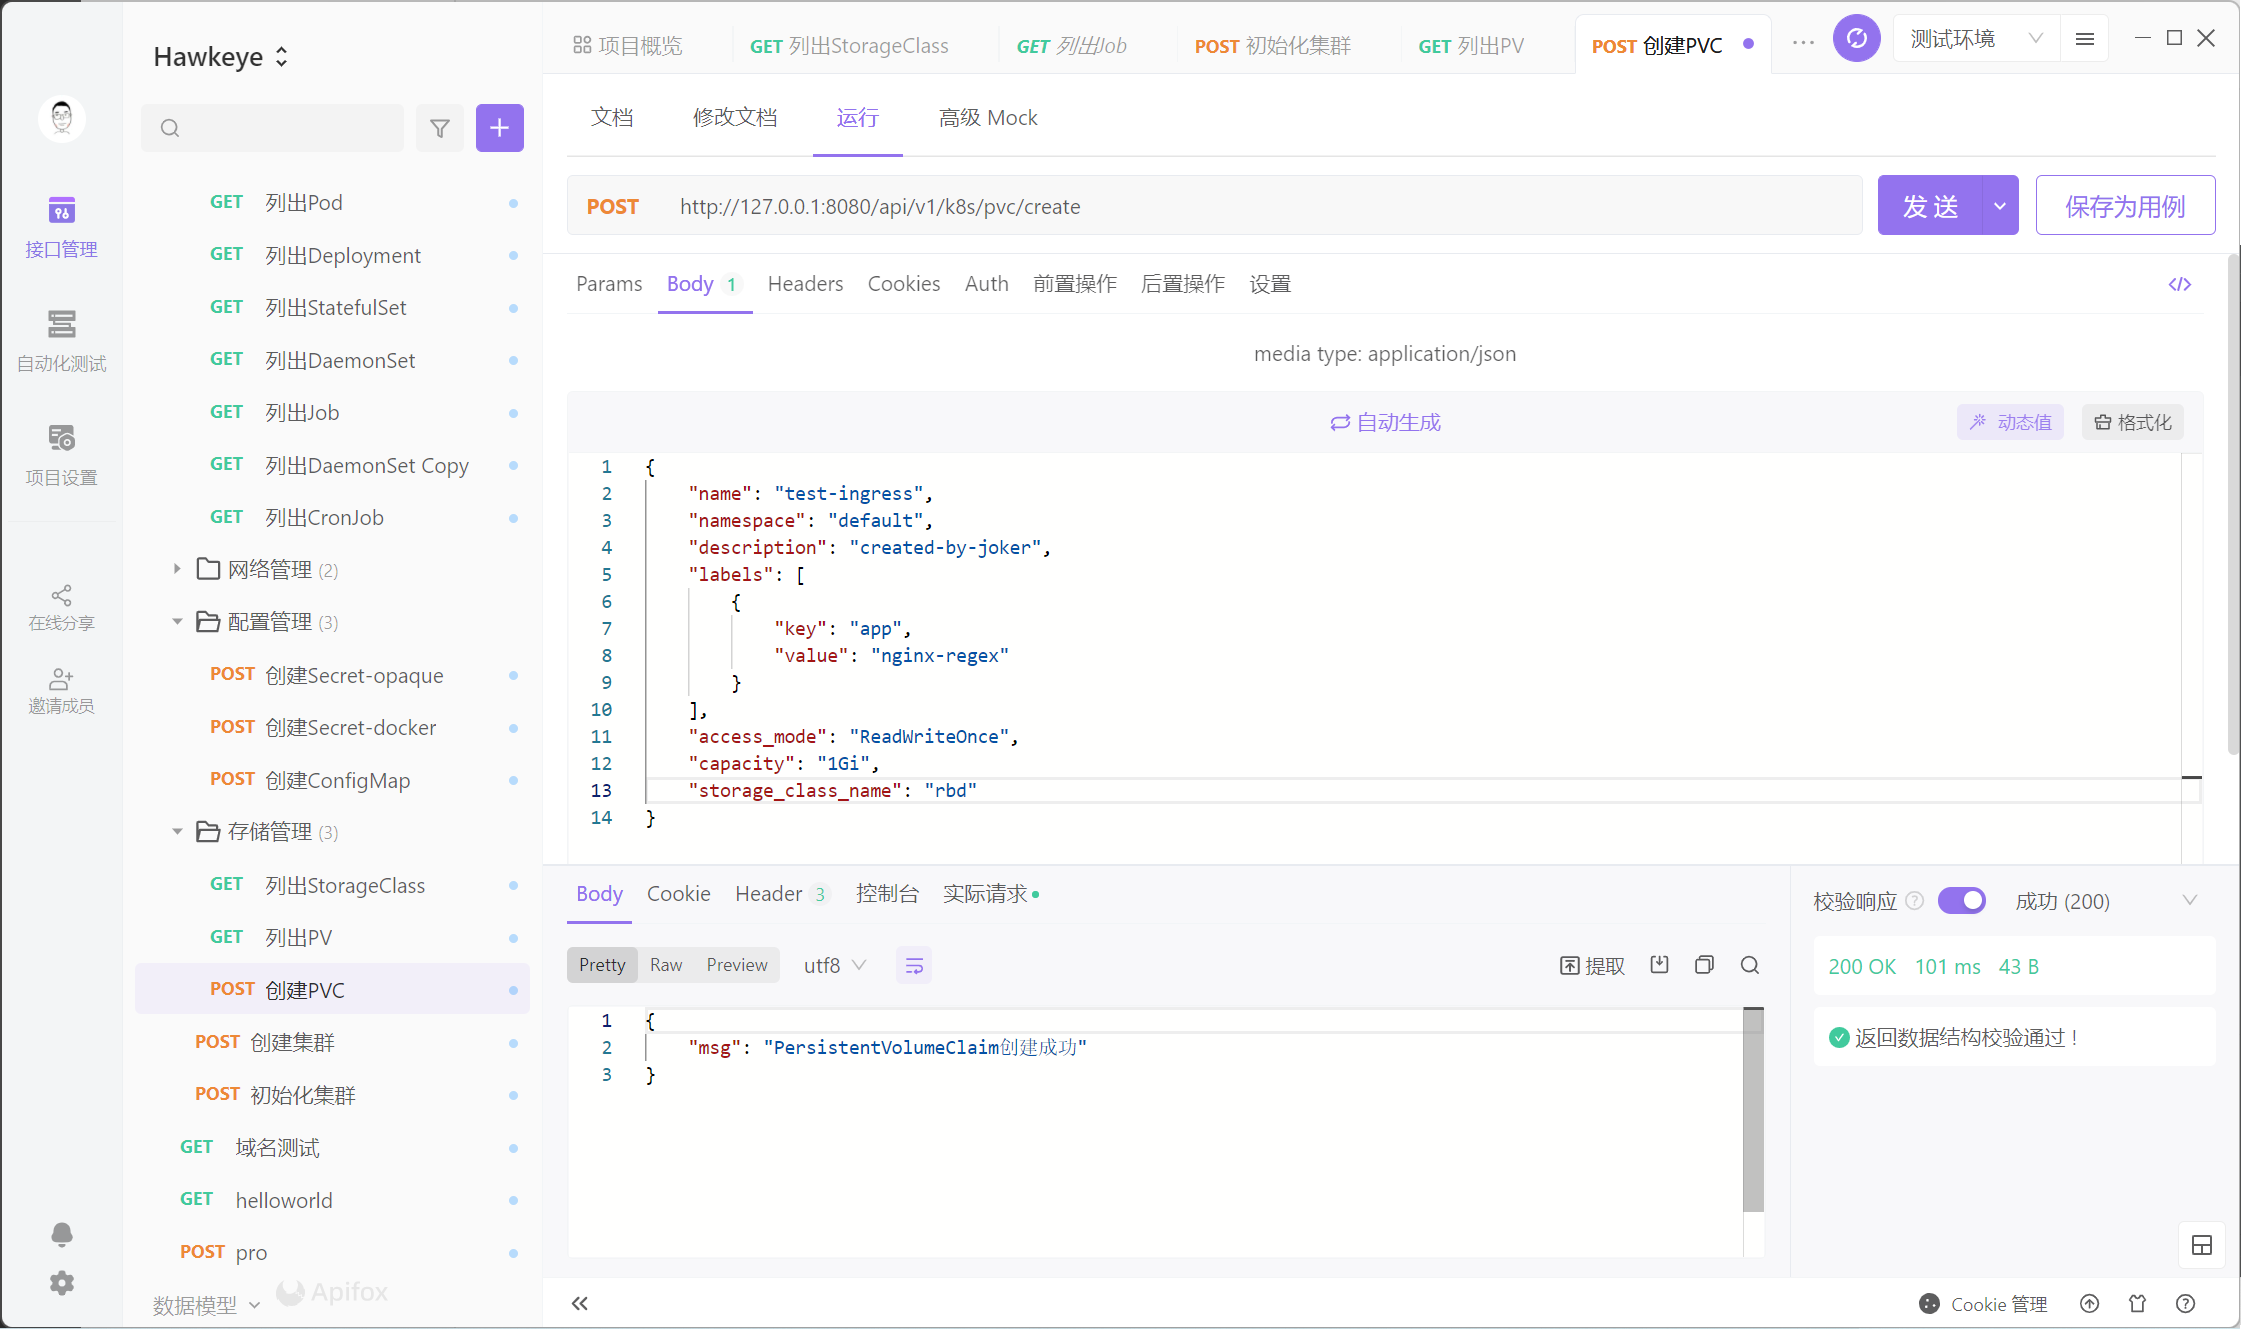Open 测试环境 environment dropdown
Viewport: 2241px width, 1329px height.
pos(1976,39)
